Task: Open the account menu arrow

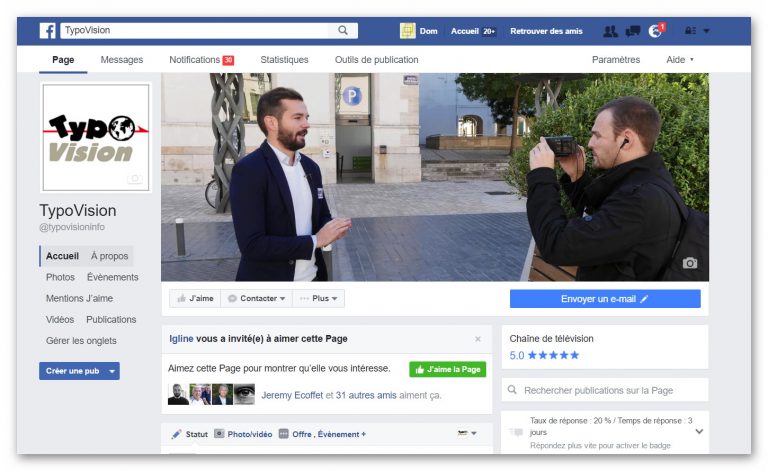Action: point(706,31)
